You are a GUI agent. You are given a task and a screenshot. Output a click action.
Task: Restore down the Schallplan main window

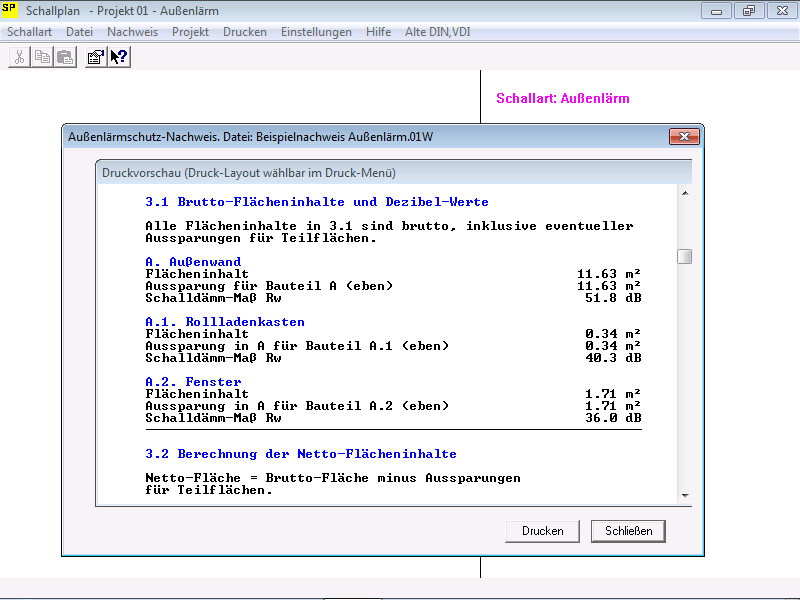coord(749,11)
